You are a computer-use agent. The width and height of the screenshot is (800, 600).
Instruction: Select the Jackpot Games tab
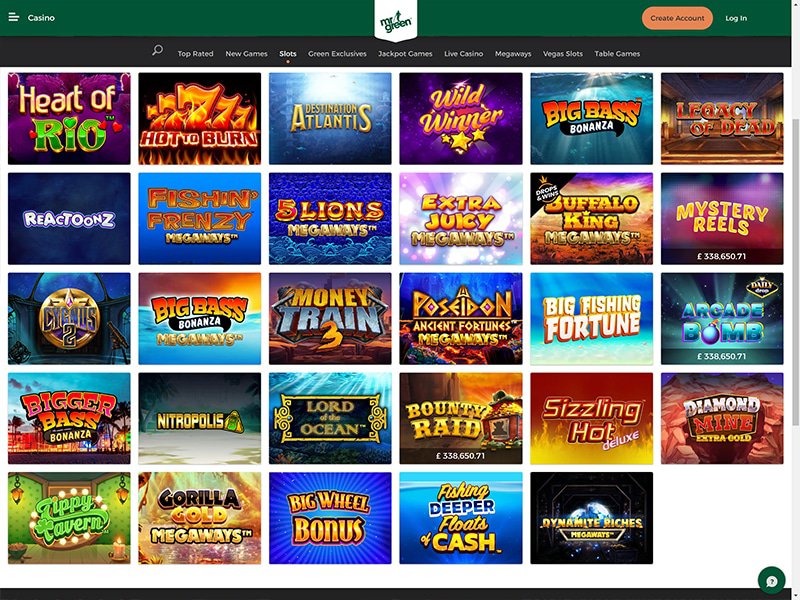point(405,54)
